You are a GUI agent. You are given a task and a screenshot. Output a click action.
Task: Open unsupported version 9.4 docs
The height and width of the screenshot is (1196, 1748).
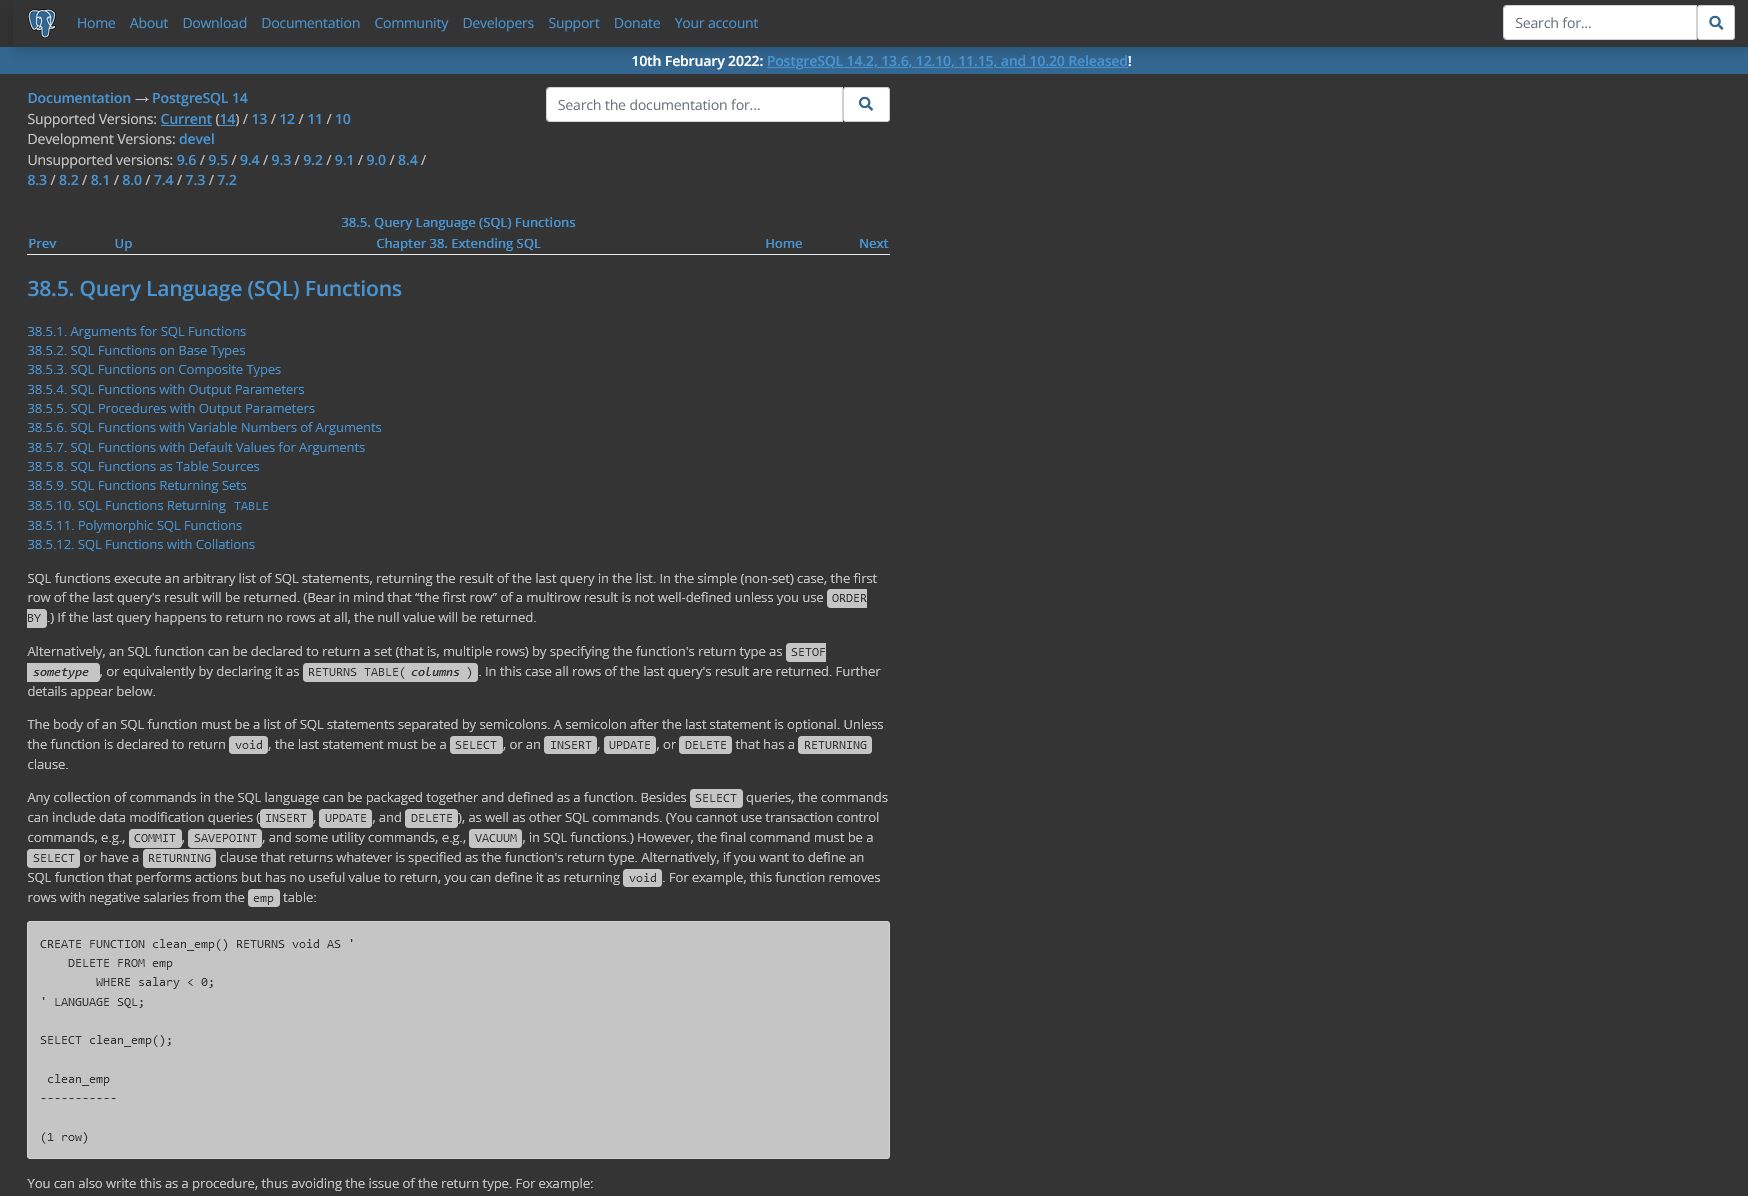pos(250,160)
